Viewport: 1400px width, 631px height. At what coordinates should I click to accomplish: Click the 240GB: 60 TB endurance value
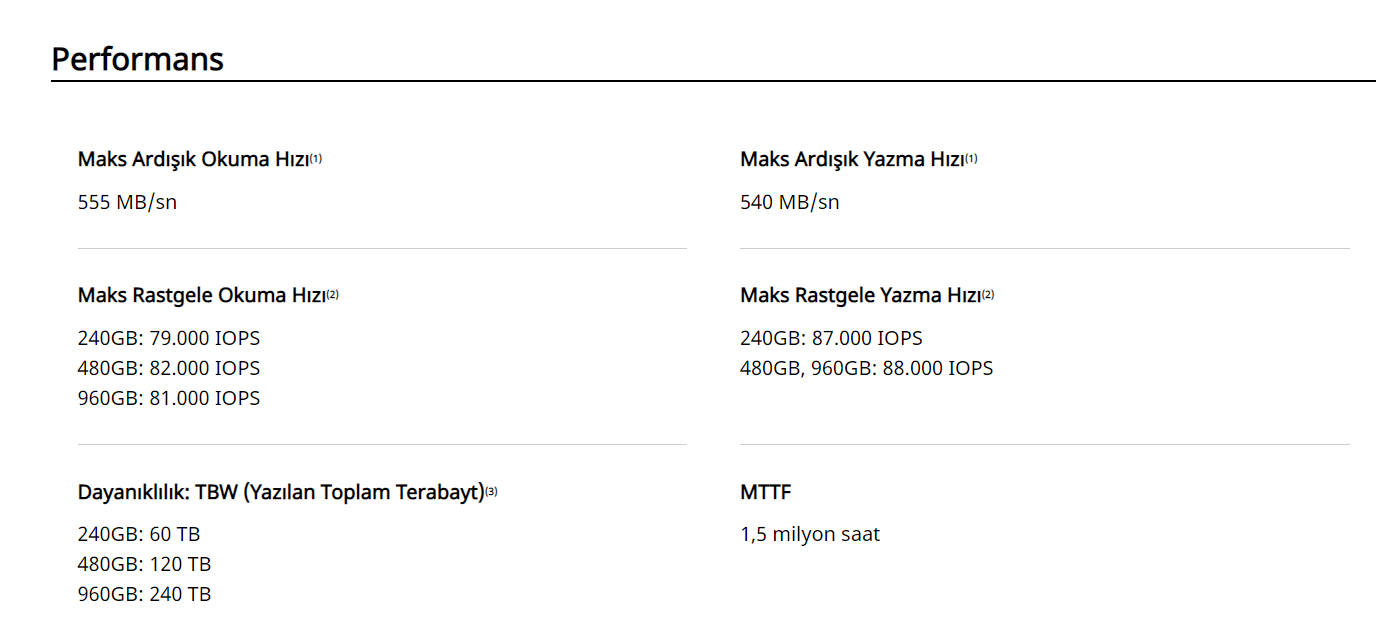139,534
